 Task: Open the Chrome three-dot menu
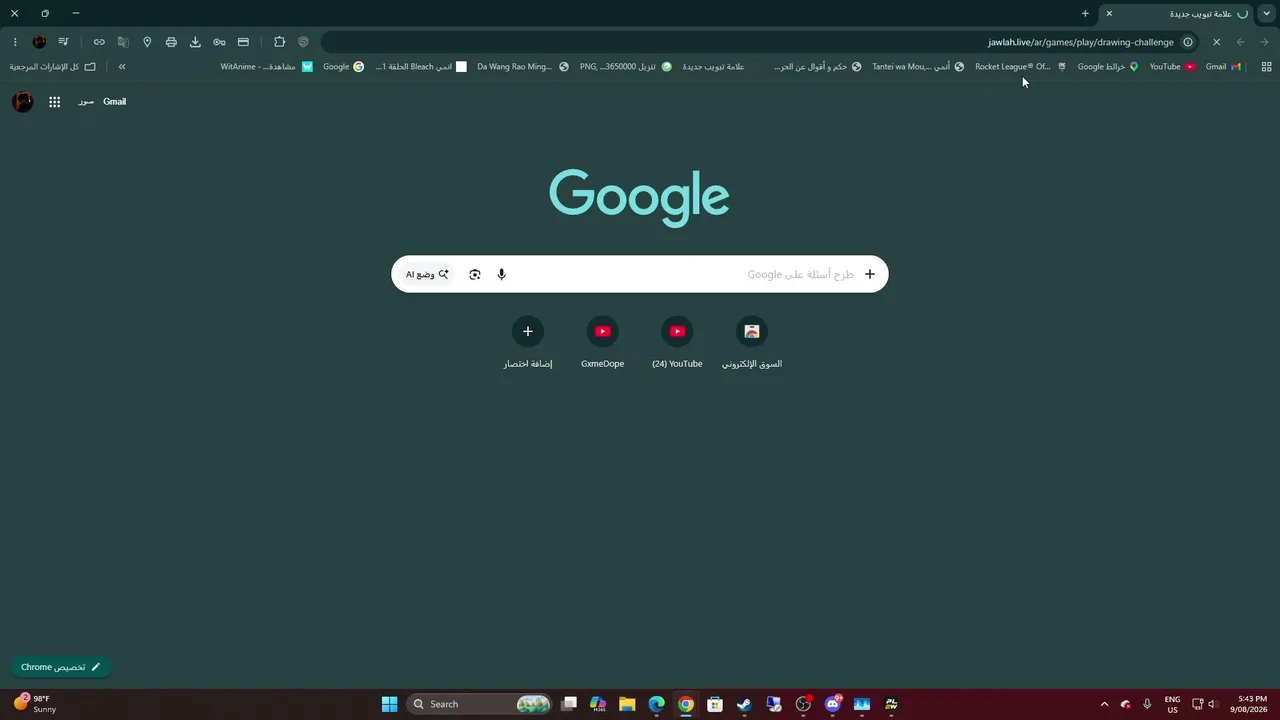[15, 42]
